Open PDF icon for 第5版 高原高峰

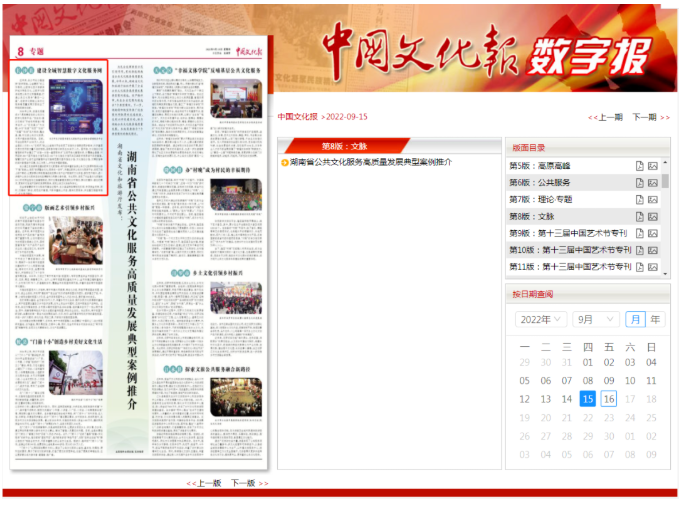(639, 166)
